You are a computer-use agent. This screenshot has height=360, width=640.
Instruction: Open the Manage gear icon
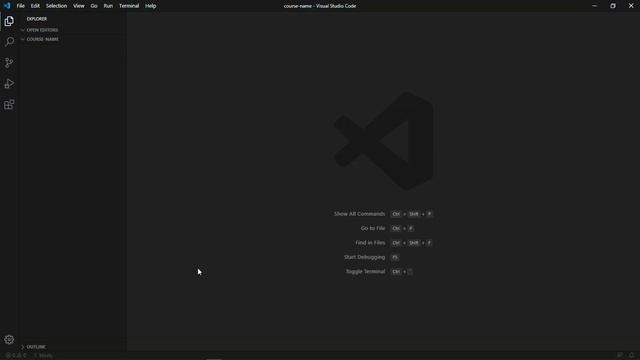pos(9,339)
